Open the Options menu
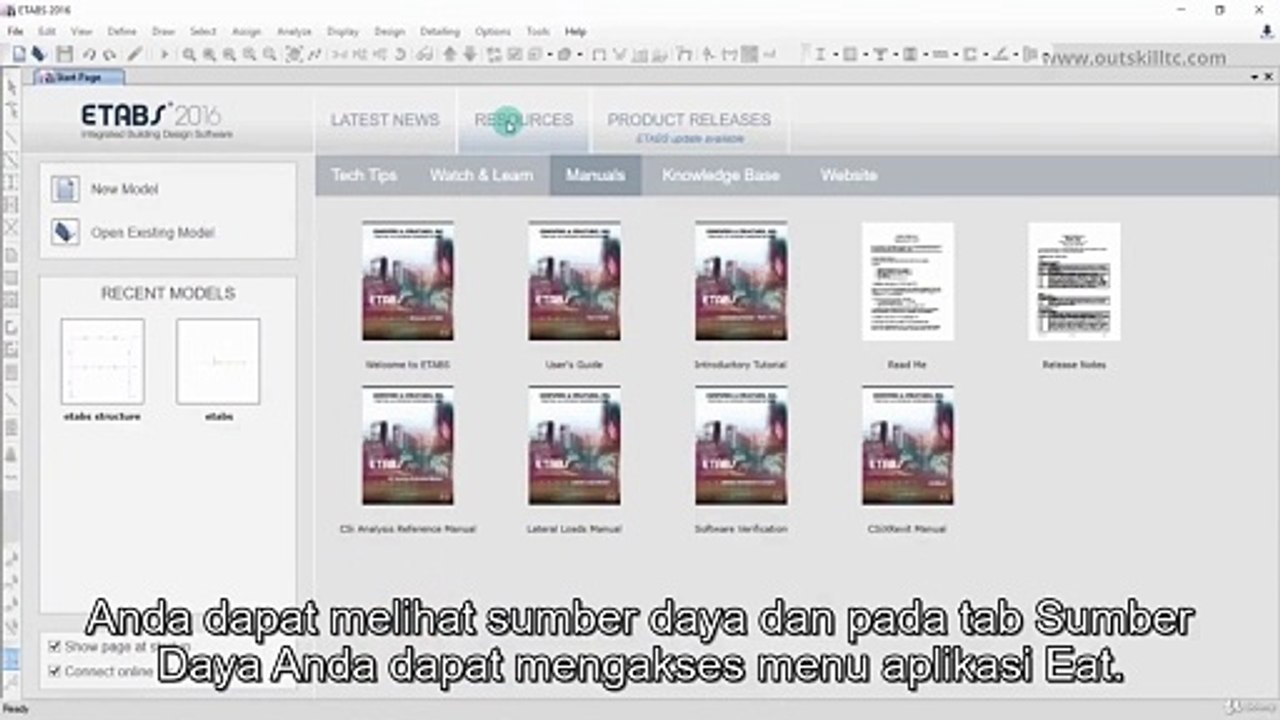Image resolution: width=1280 pixels, height=720 pixels. (x=493, y=32)
